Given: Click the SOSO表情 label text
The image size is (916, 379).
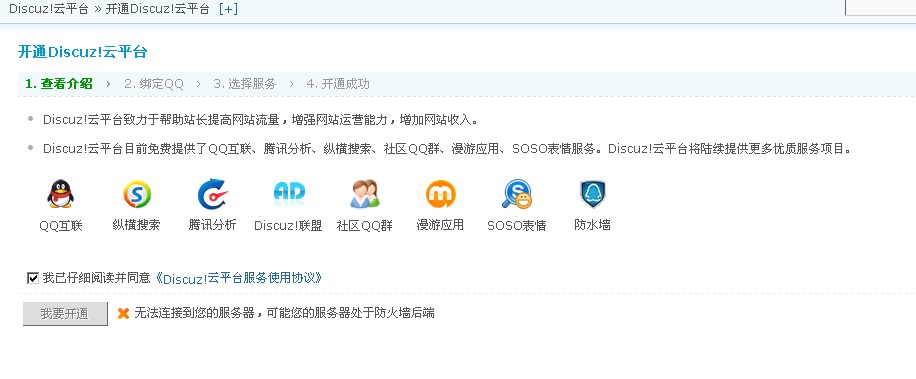Looking at the screenshot, I should tap(516, 225).
